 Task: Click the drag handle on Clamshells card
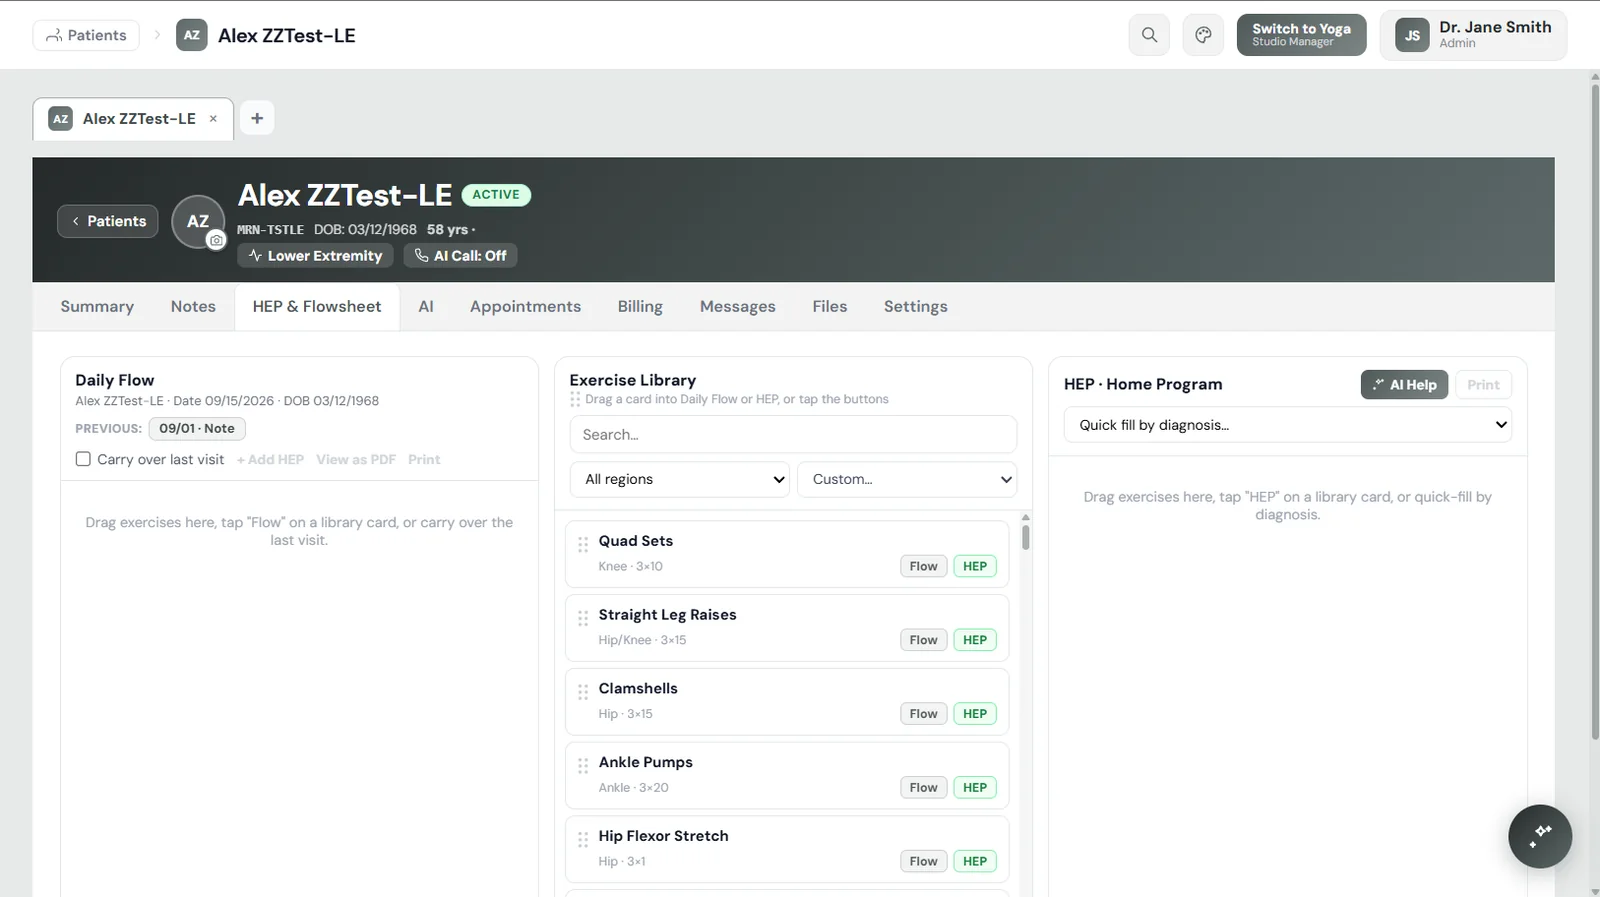tap(583, 692)
